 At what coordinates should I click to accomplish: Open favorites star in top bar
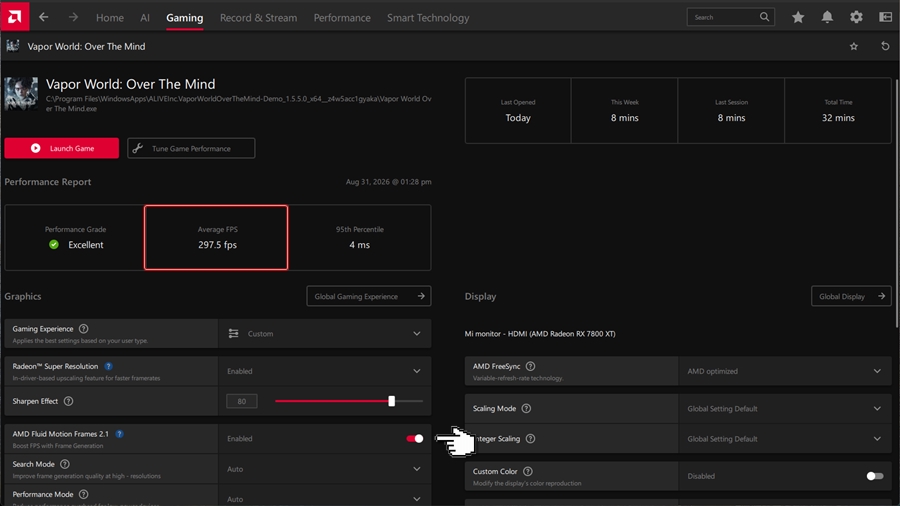click(798, 17)
